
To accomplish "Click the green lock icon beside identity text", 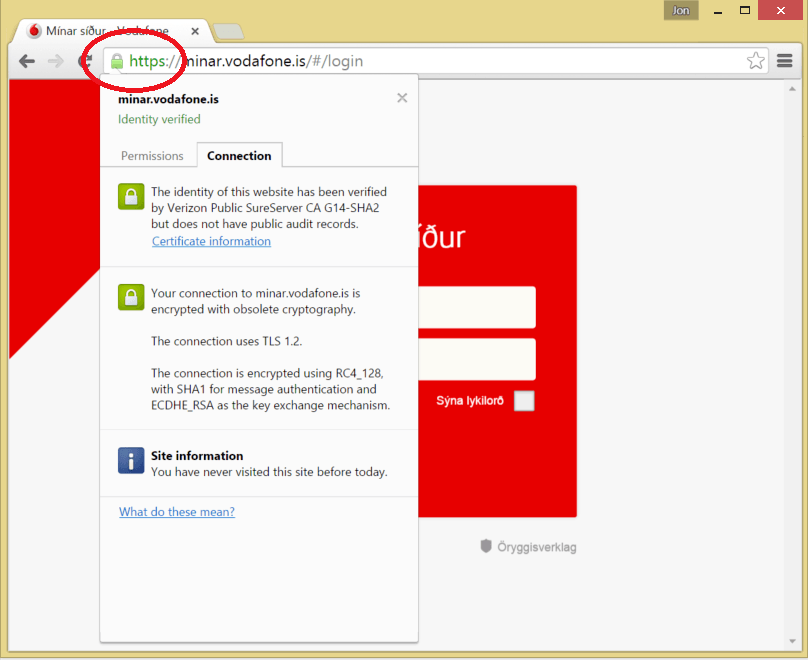I will pyautogui.click(x=131, y=197).
